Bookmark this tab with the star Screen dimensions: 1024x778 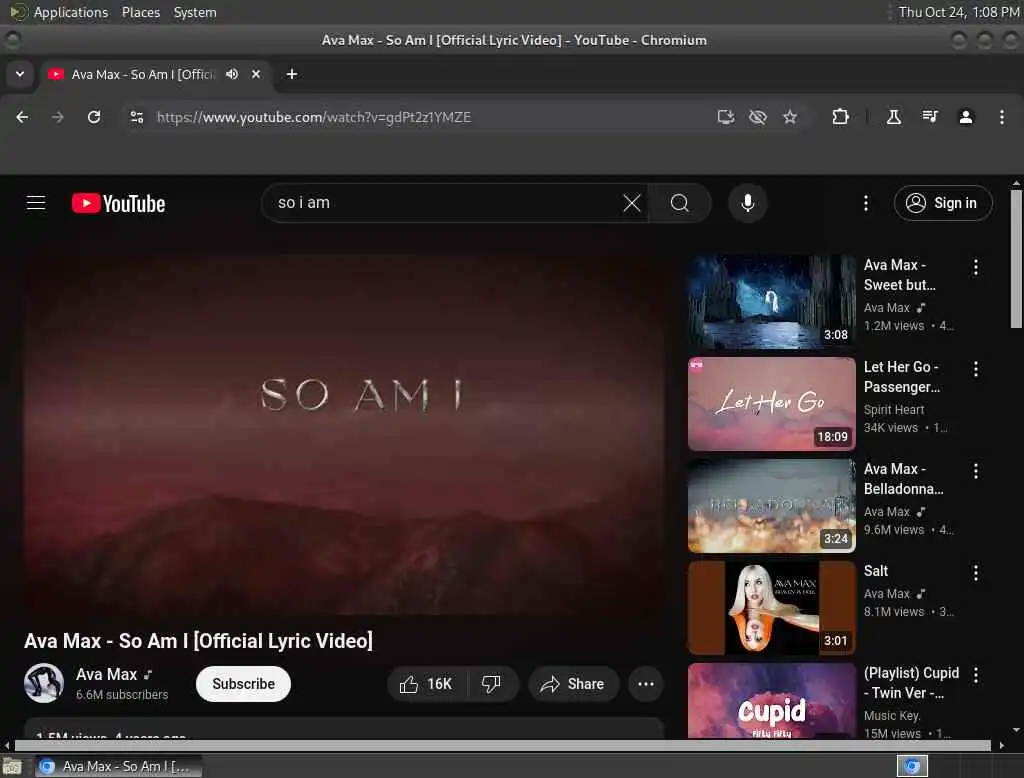(790, 117)
